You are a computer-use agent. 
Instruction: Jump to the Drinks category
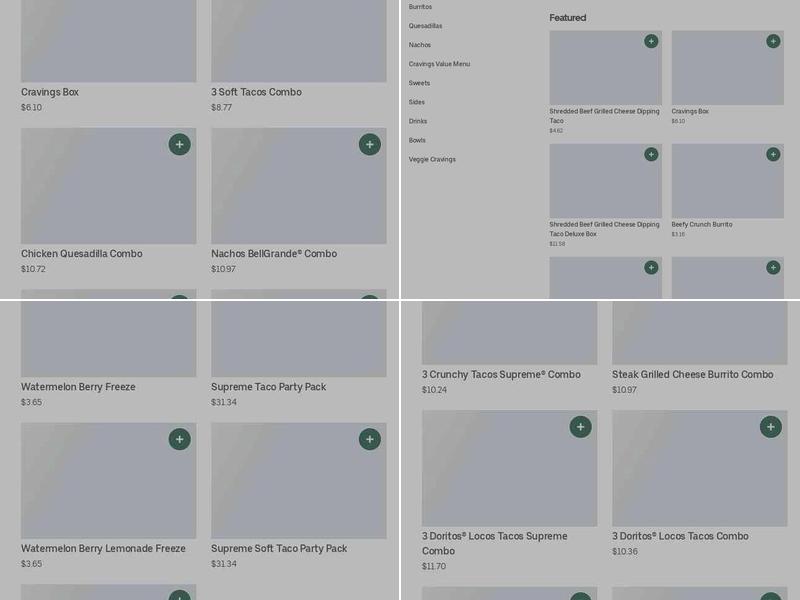[418, 121]
